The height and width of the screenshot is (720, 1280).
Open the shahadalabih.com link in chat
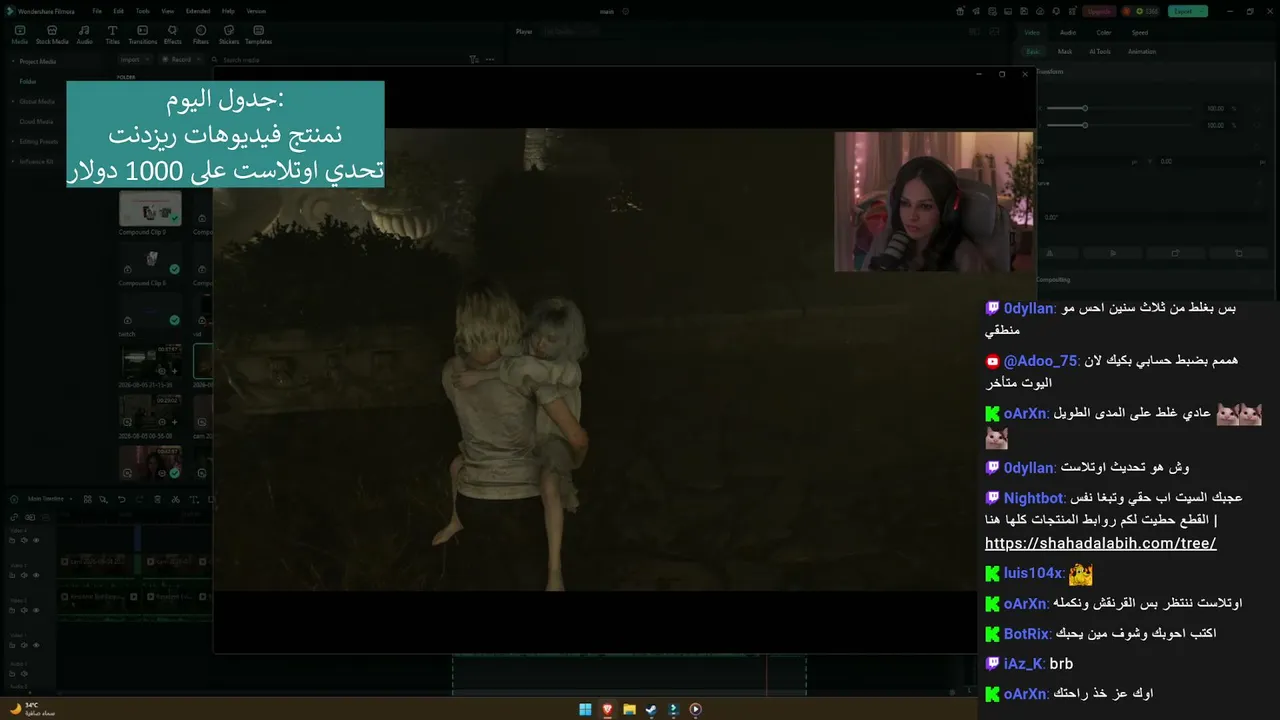pyautogui.click(x=1100, y=544)
